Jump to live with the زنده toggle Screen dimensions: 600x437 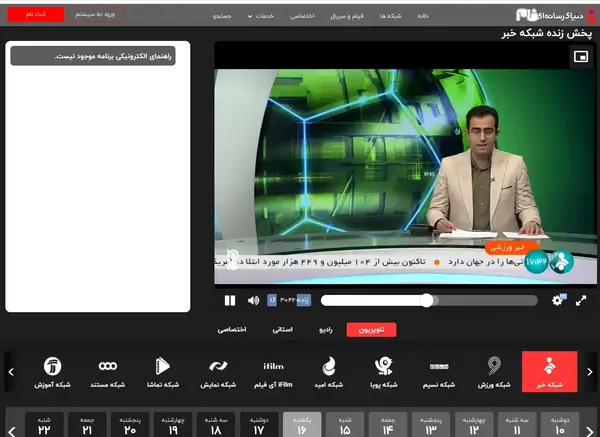pyautogui.click(x=304, y=300)
